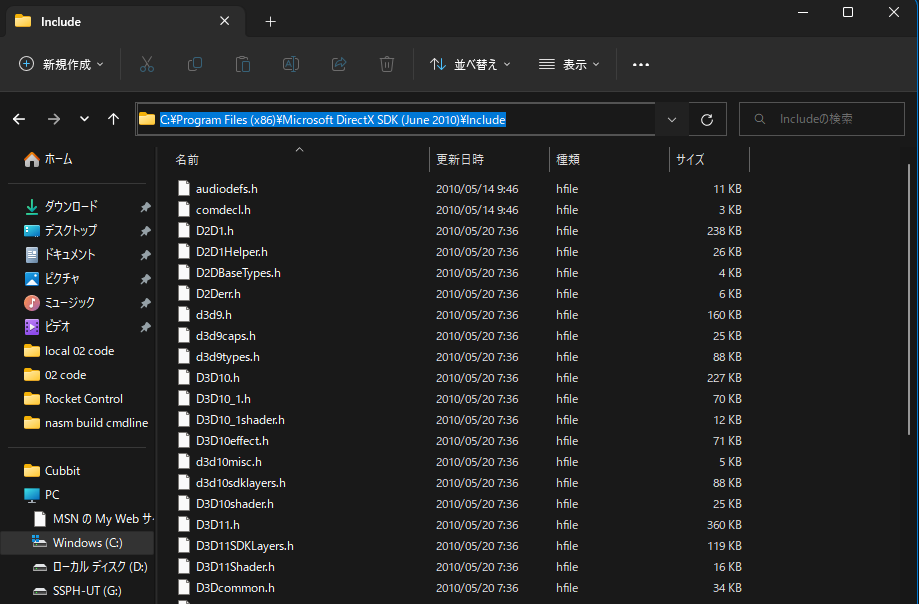Click the folder icon in address bar

(147, 120)
